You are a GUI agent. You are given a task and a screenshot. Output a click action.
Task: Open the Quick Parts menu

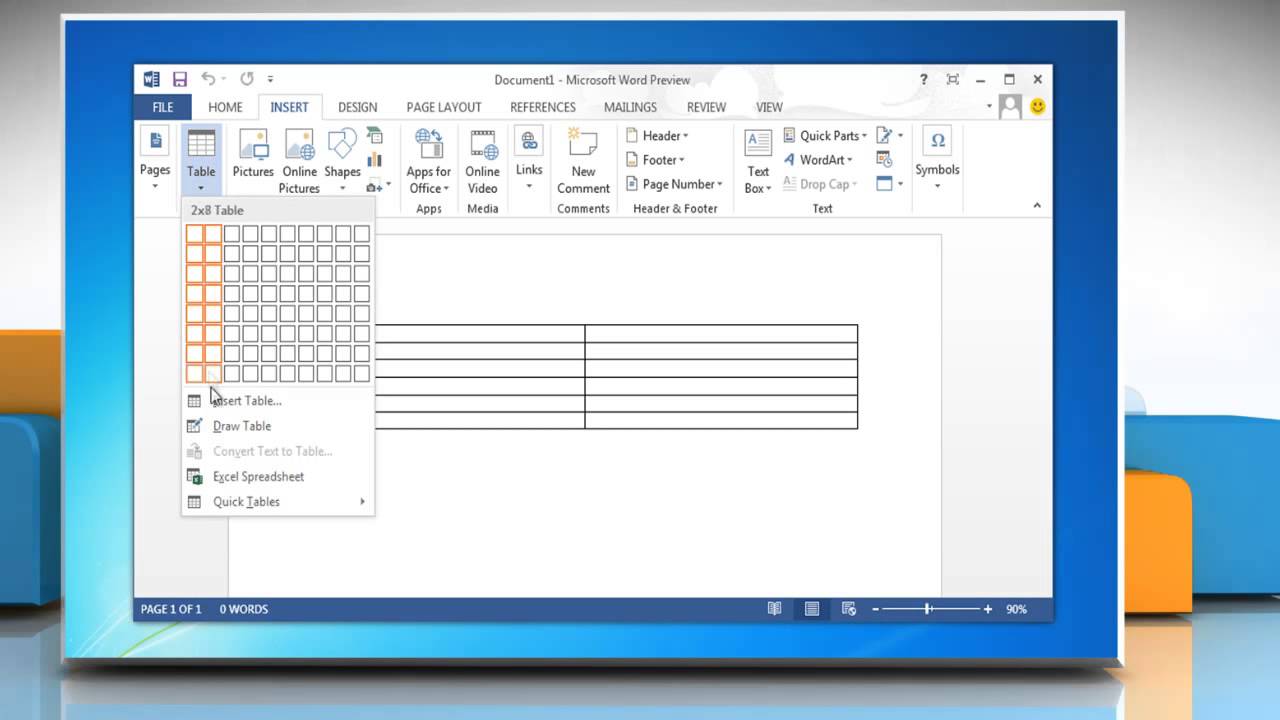[825, 136]
